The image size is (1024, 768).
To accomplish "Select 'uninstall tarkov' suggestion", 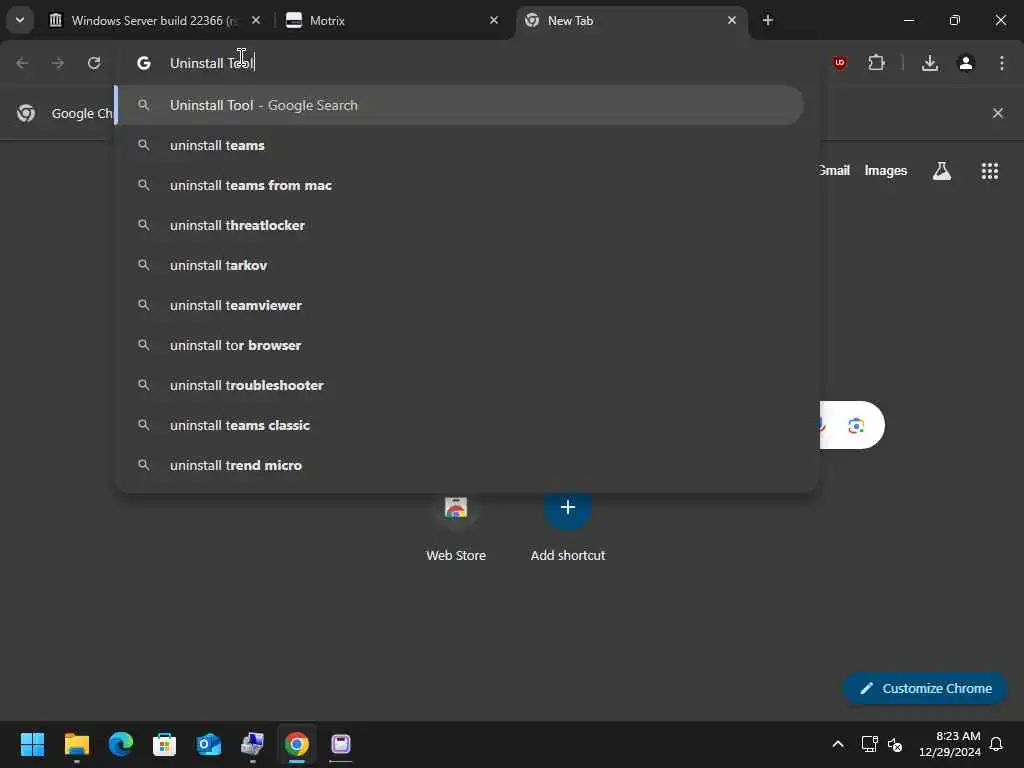I will tap(460, 265).
